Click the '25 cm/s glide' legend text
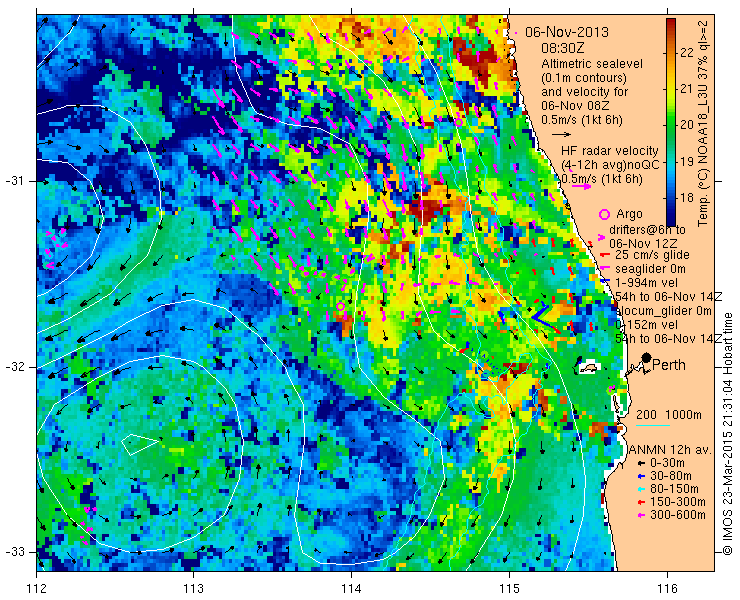This screenshot has height=600, width=740. pos(653,255)
